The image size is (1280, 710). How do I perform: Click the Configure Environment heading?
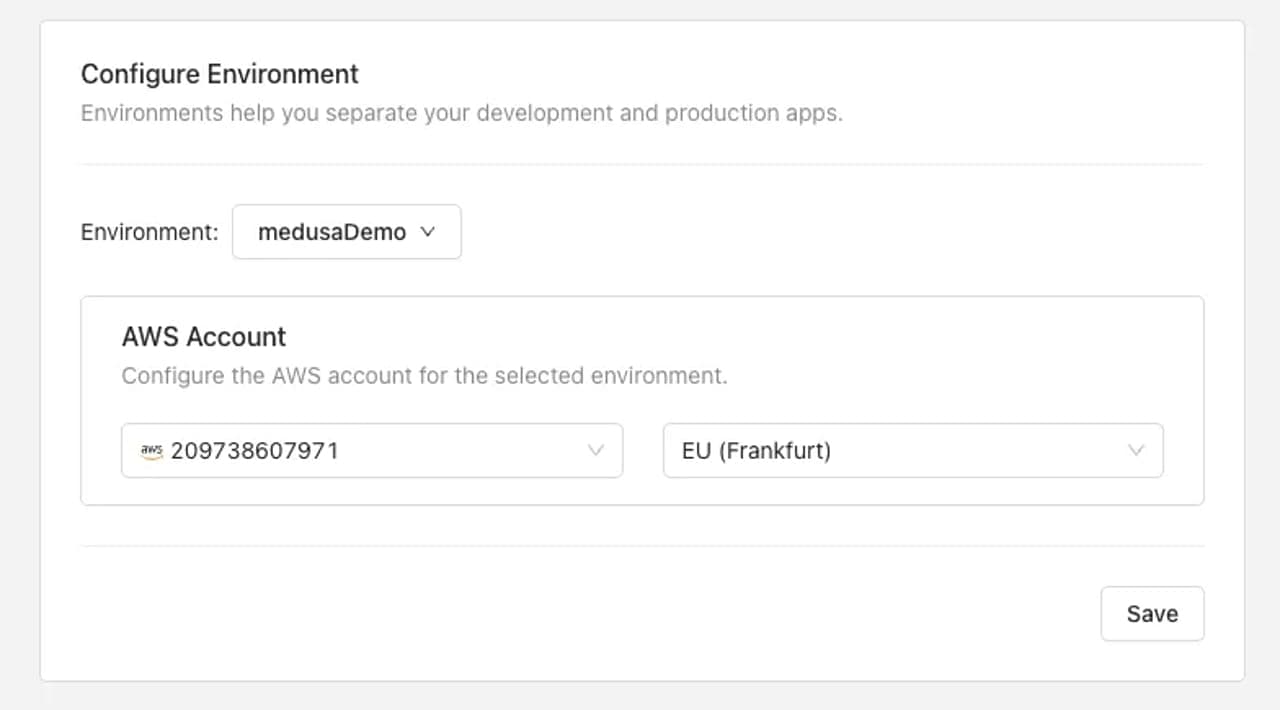pyautogui.click(x=220, y=74)
